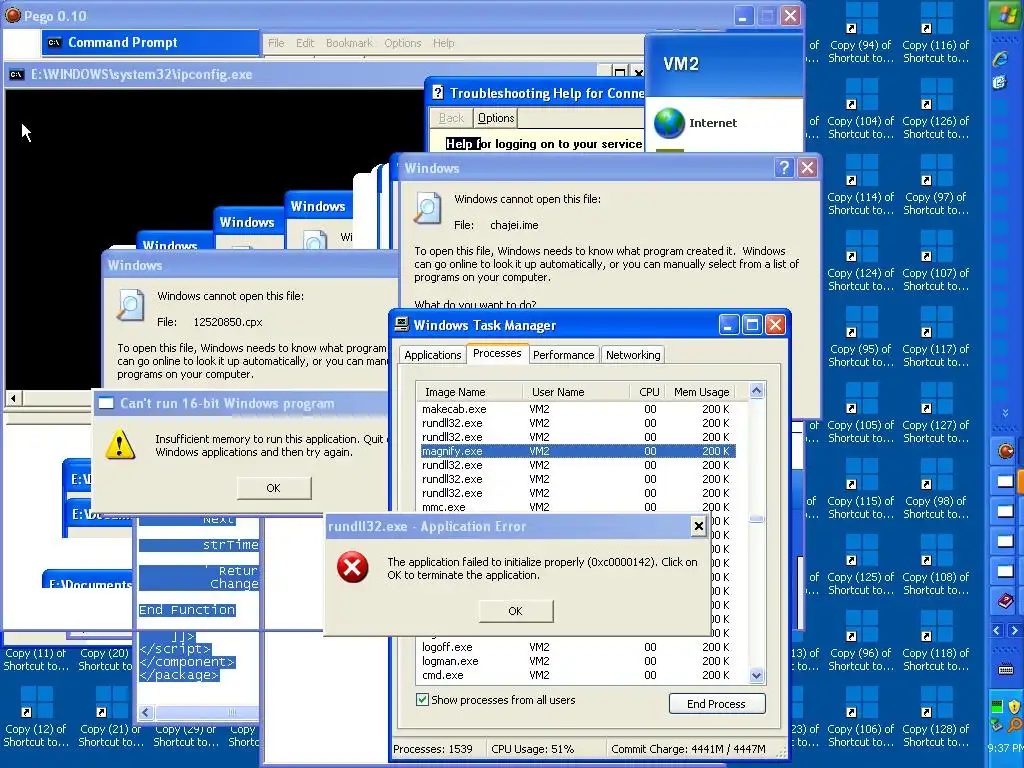Click the Task Manager vertical scrollbar thumb

point(756,520)
